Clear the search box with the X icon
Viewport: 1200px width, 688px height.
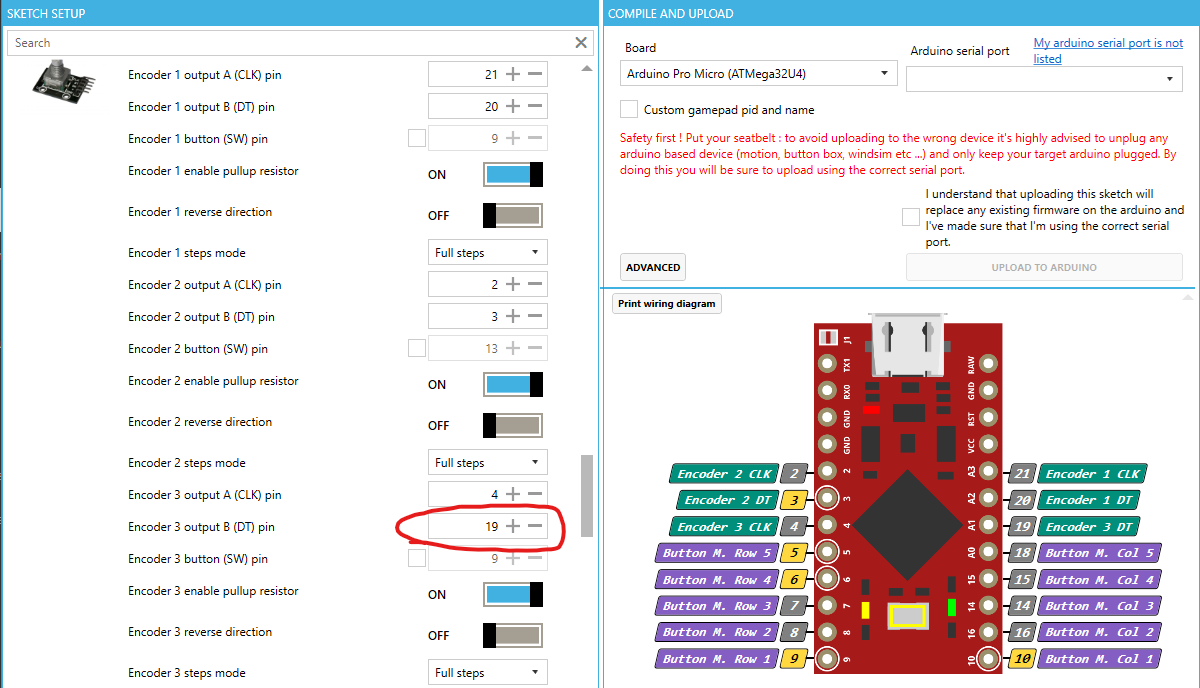580,42
